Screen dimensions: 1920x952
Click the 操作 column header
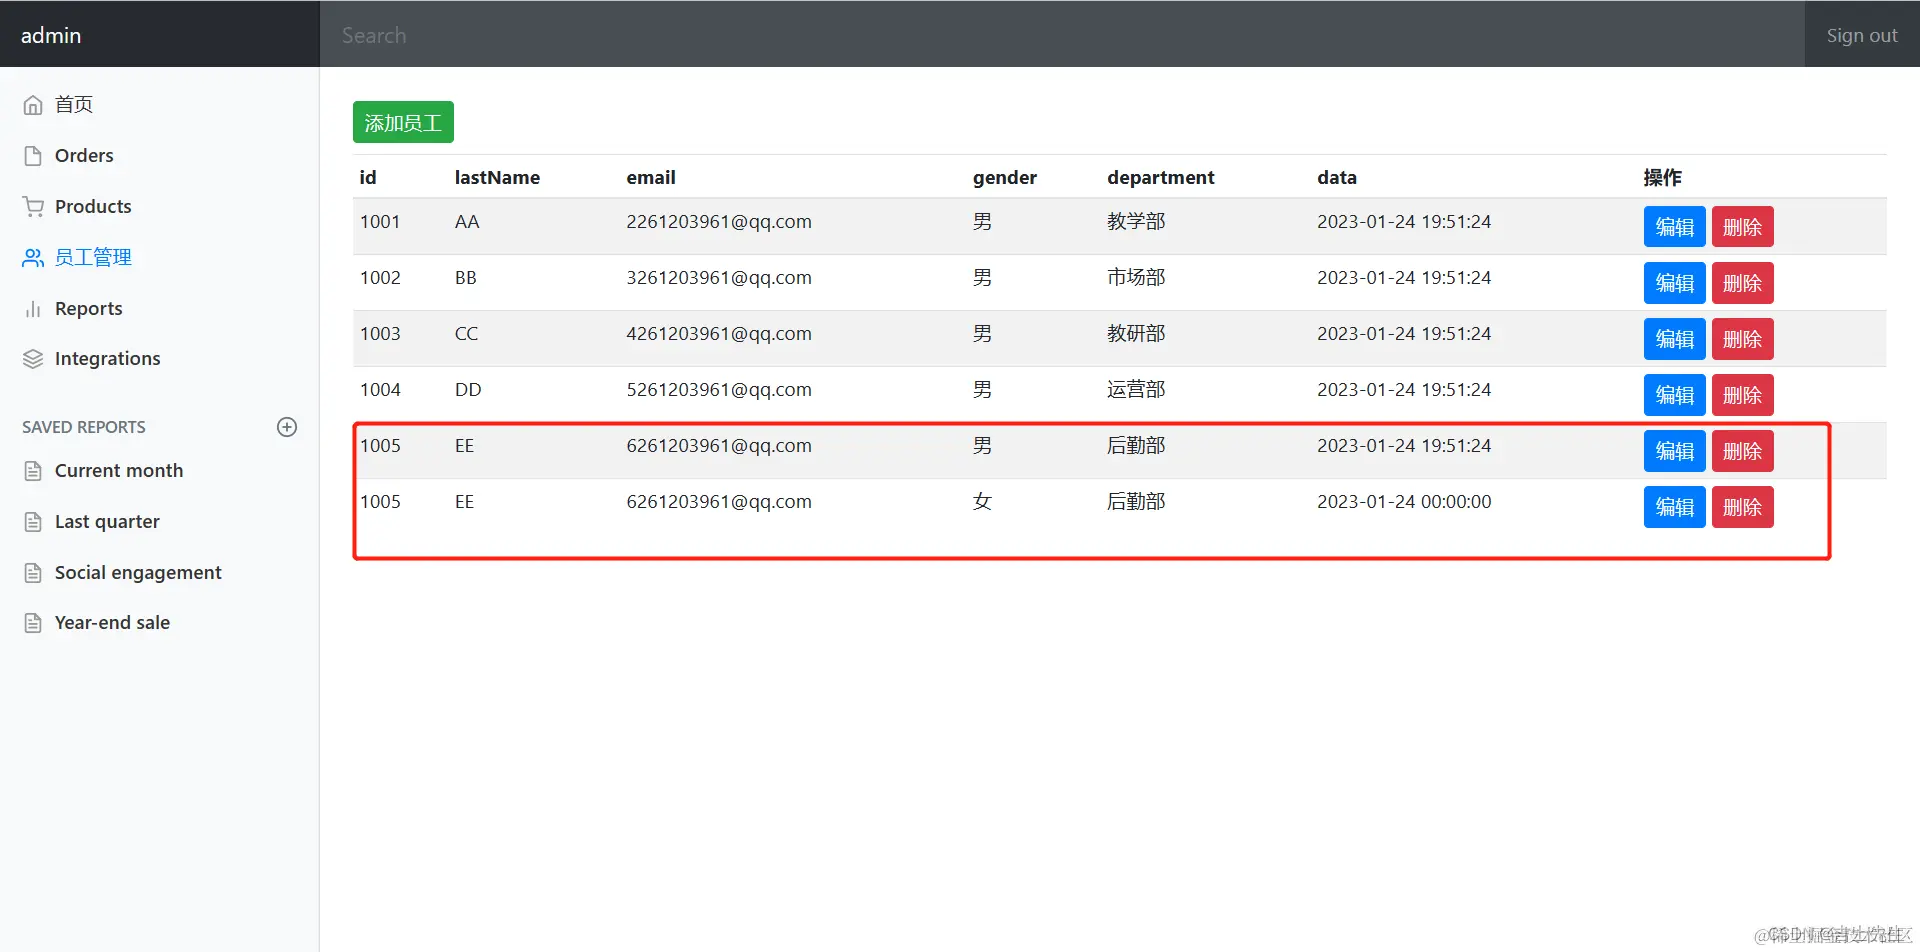coord(1662,177)
